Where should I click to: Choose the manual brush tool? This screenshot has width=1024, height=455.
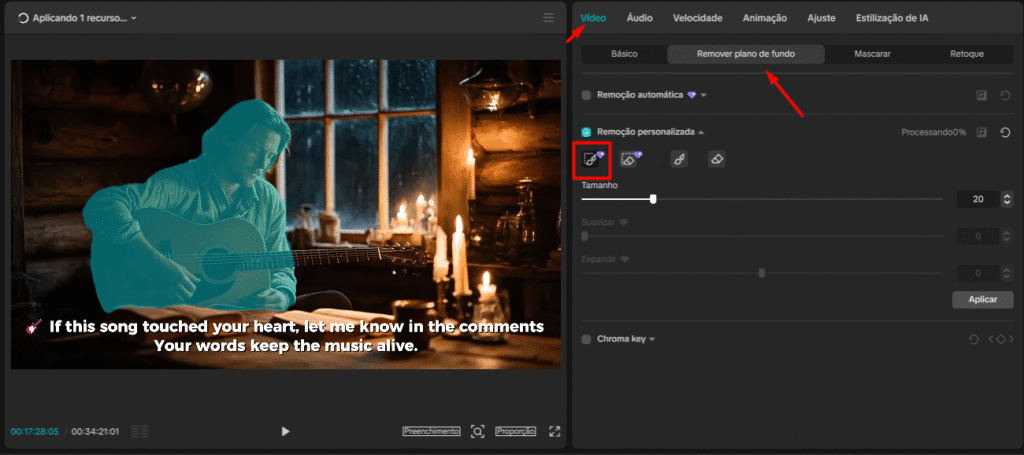pyautogui.click(x=679, y=158)
